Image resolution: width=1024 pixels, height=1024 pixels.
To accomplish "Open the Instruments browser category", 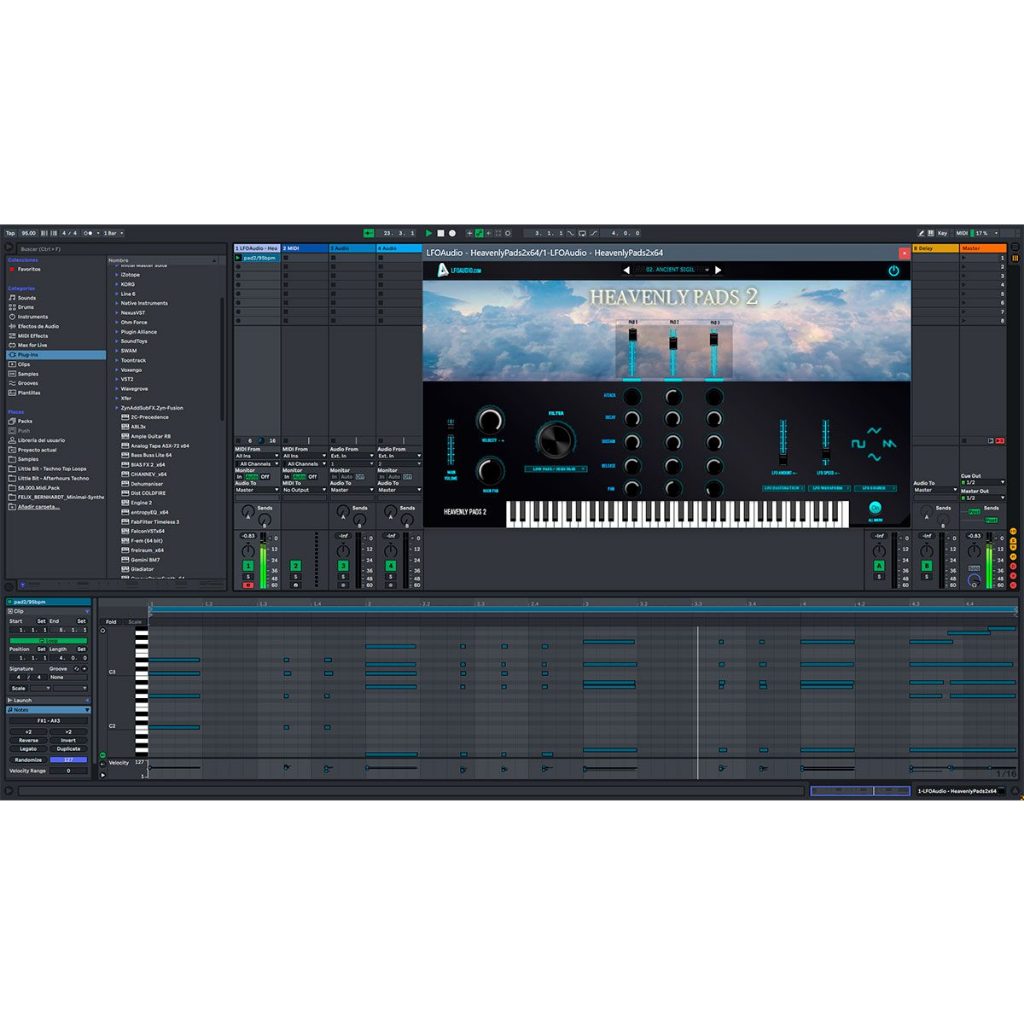I will point(33,317).
